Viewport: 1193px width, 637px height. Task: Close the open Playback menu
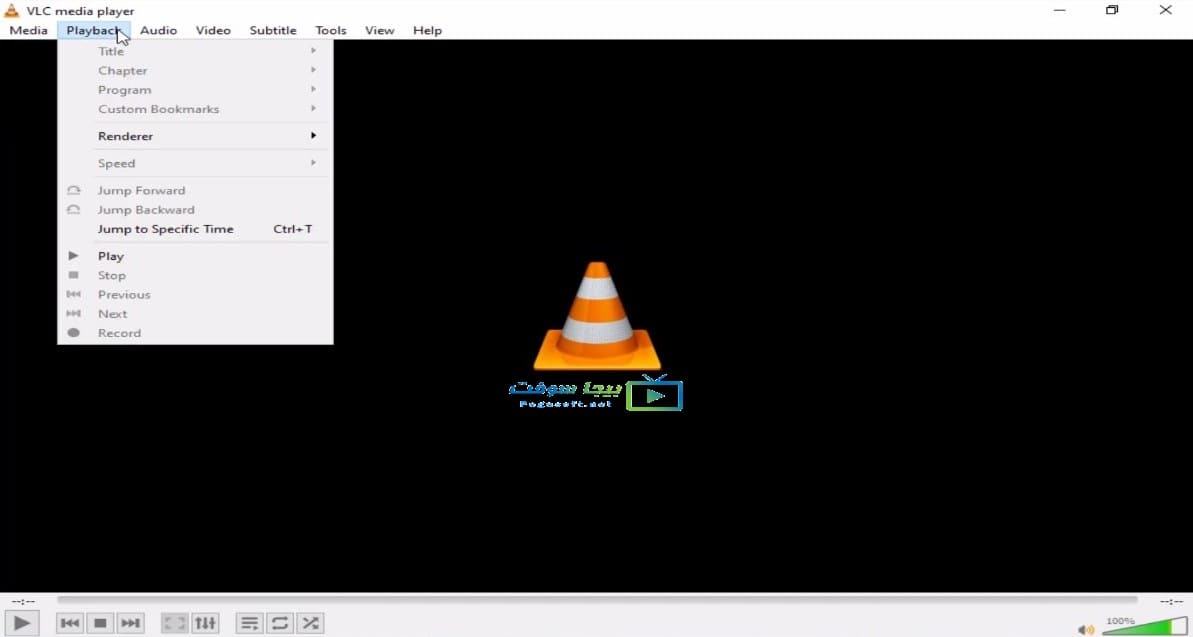(x=94, y=30)
